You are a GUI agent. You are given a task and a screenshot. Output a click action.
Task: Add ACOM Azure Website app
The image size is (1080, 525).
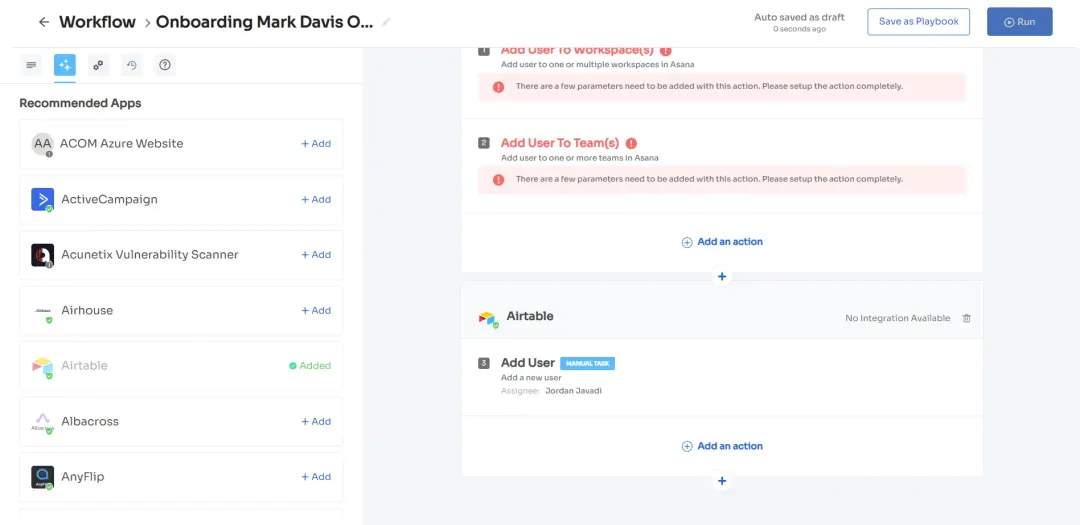click(316, 144)
